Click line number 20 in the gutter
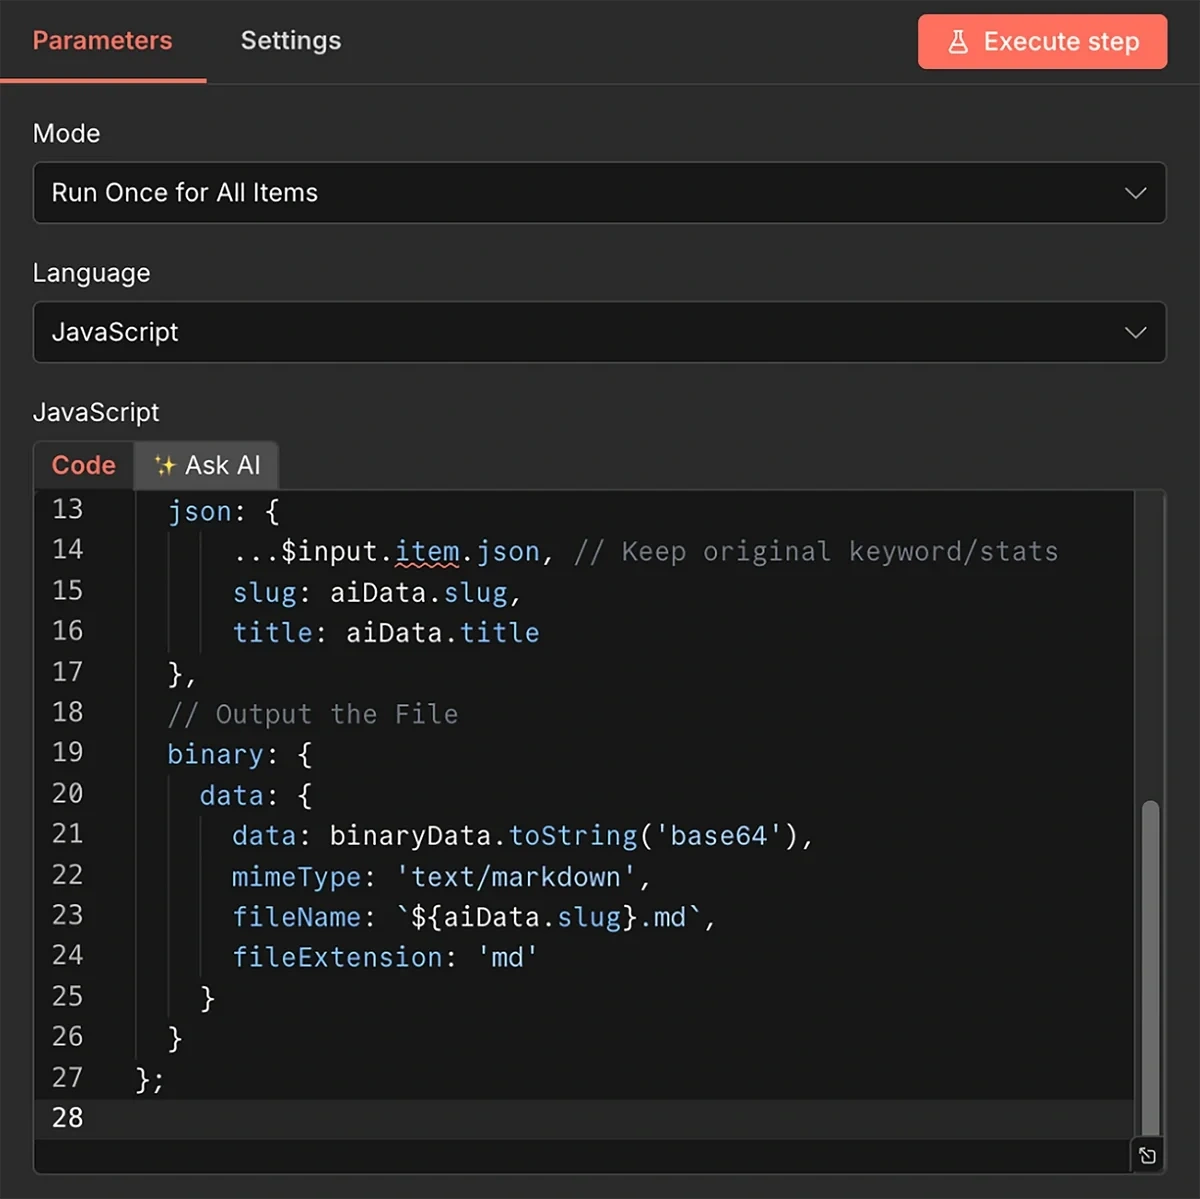The image size is (1200, 1199). 67,793
